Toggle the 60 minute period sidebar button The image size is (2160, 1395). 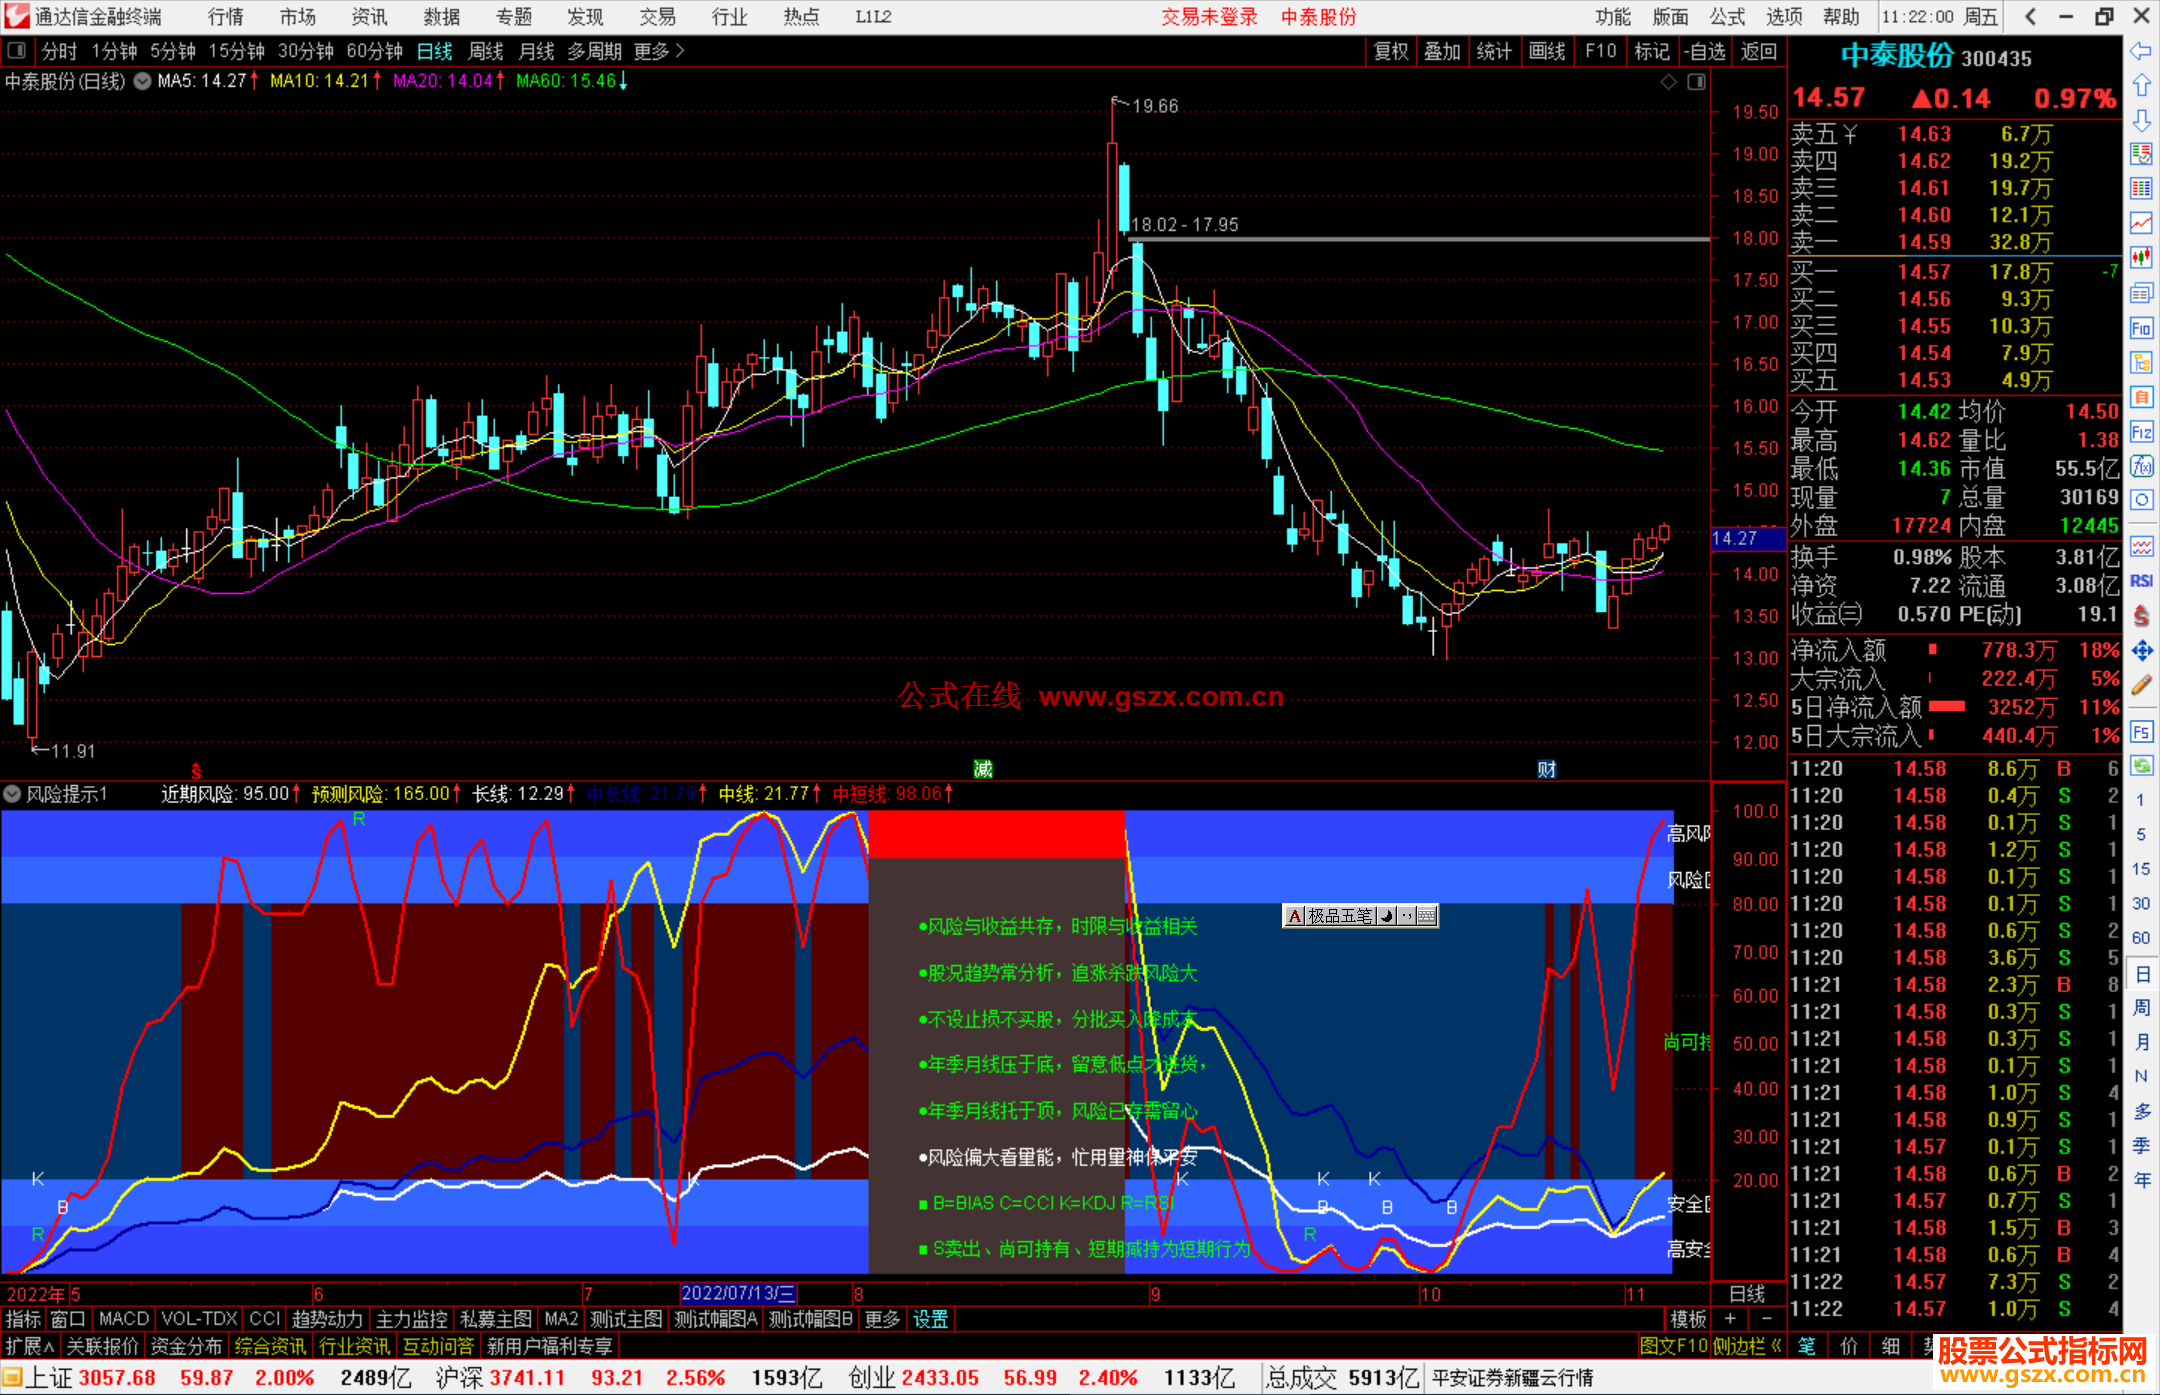(2141, 938)
